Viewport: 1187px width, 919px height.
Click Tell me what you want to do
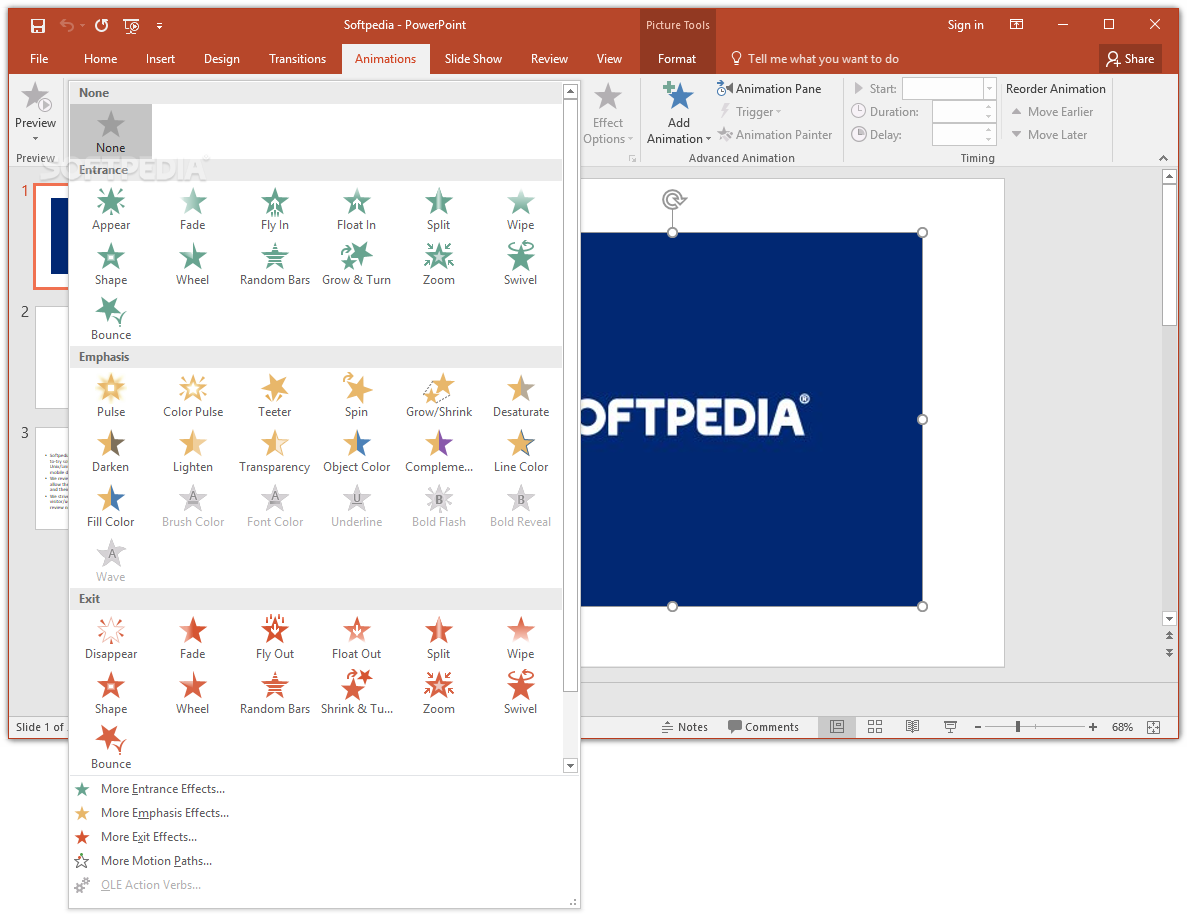[815, 59]
